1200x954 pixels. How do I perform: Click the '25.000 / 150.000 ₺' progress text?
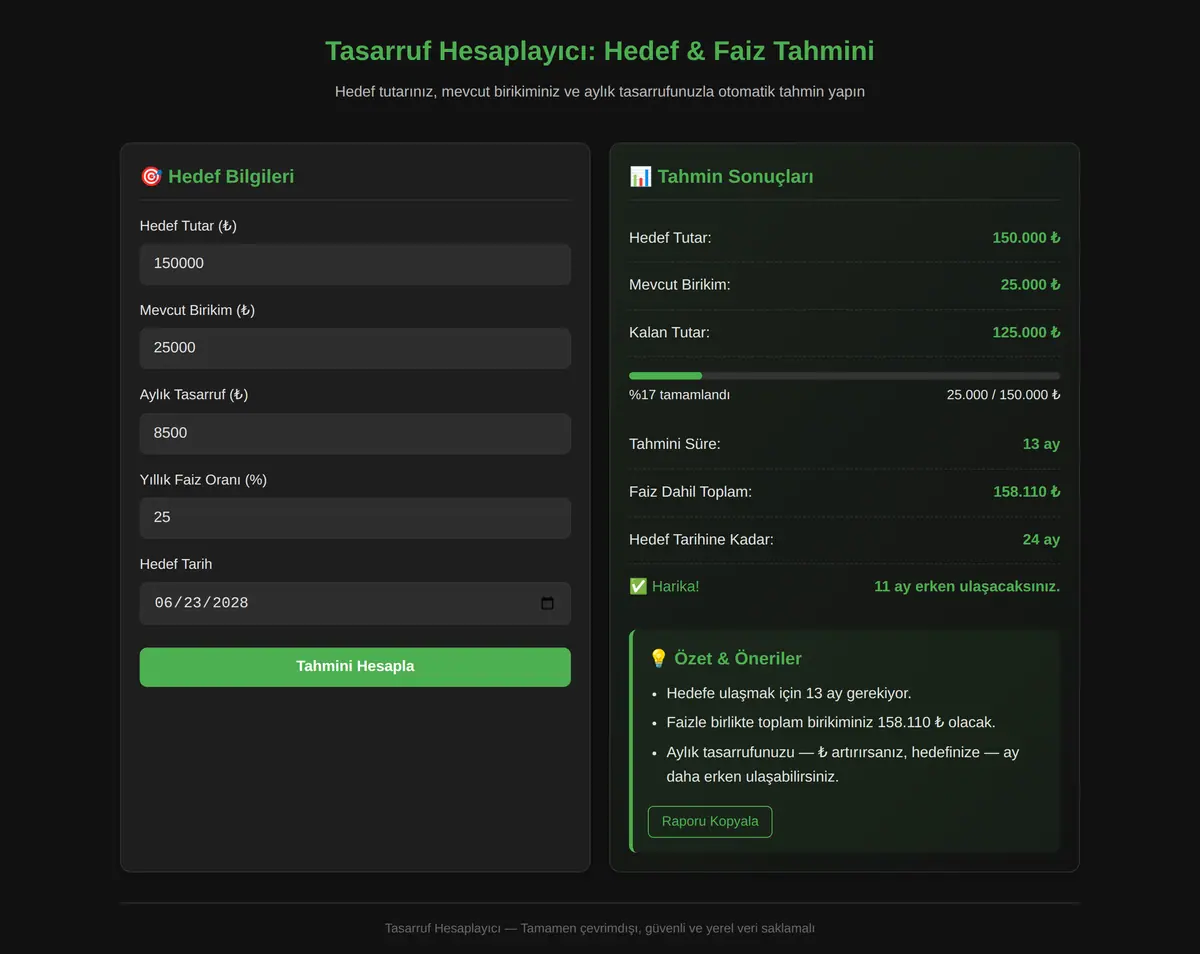click(1003, 395)
